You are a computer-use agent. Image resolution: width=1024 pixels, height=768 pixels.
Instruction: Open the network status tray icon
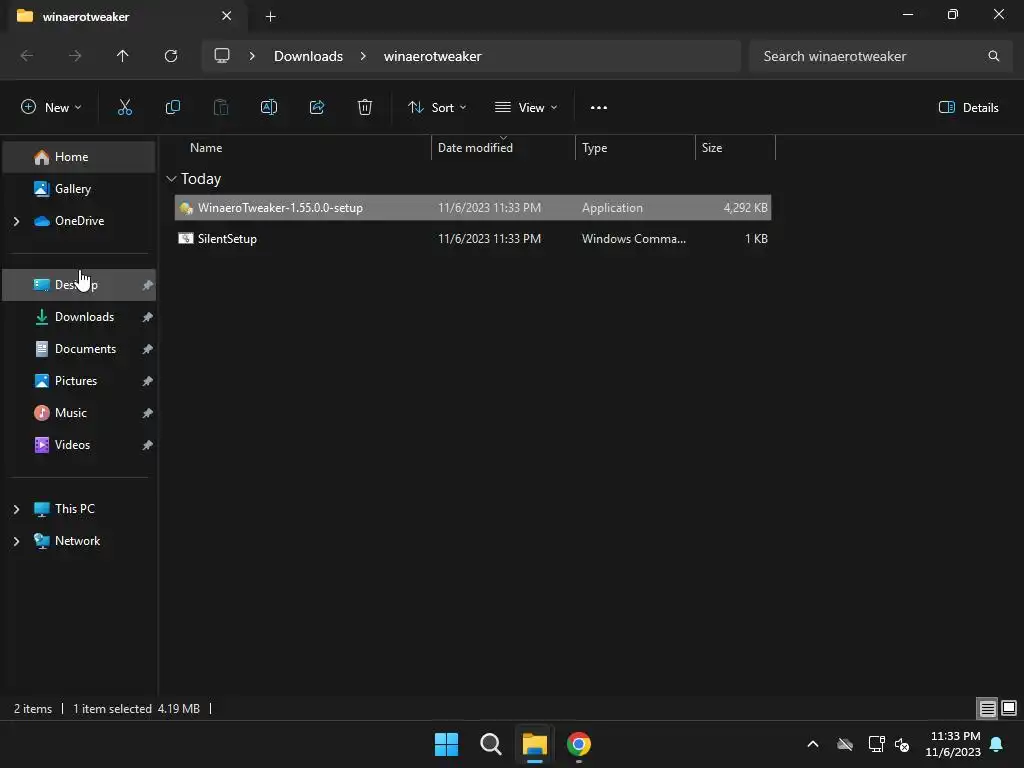[x=876, y=744]
